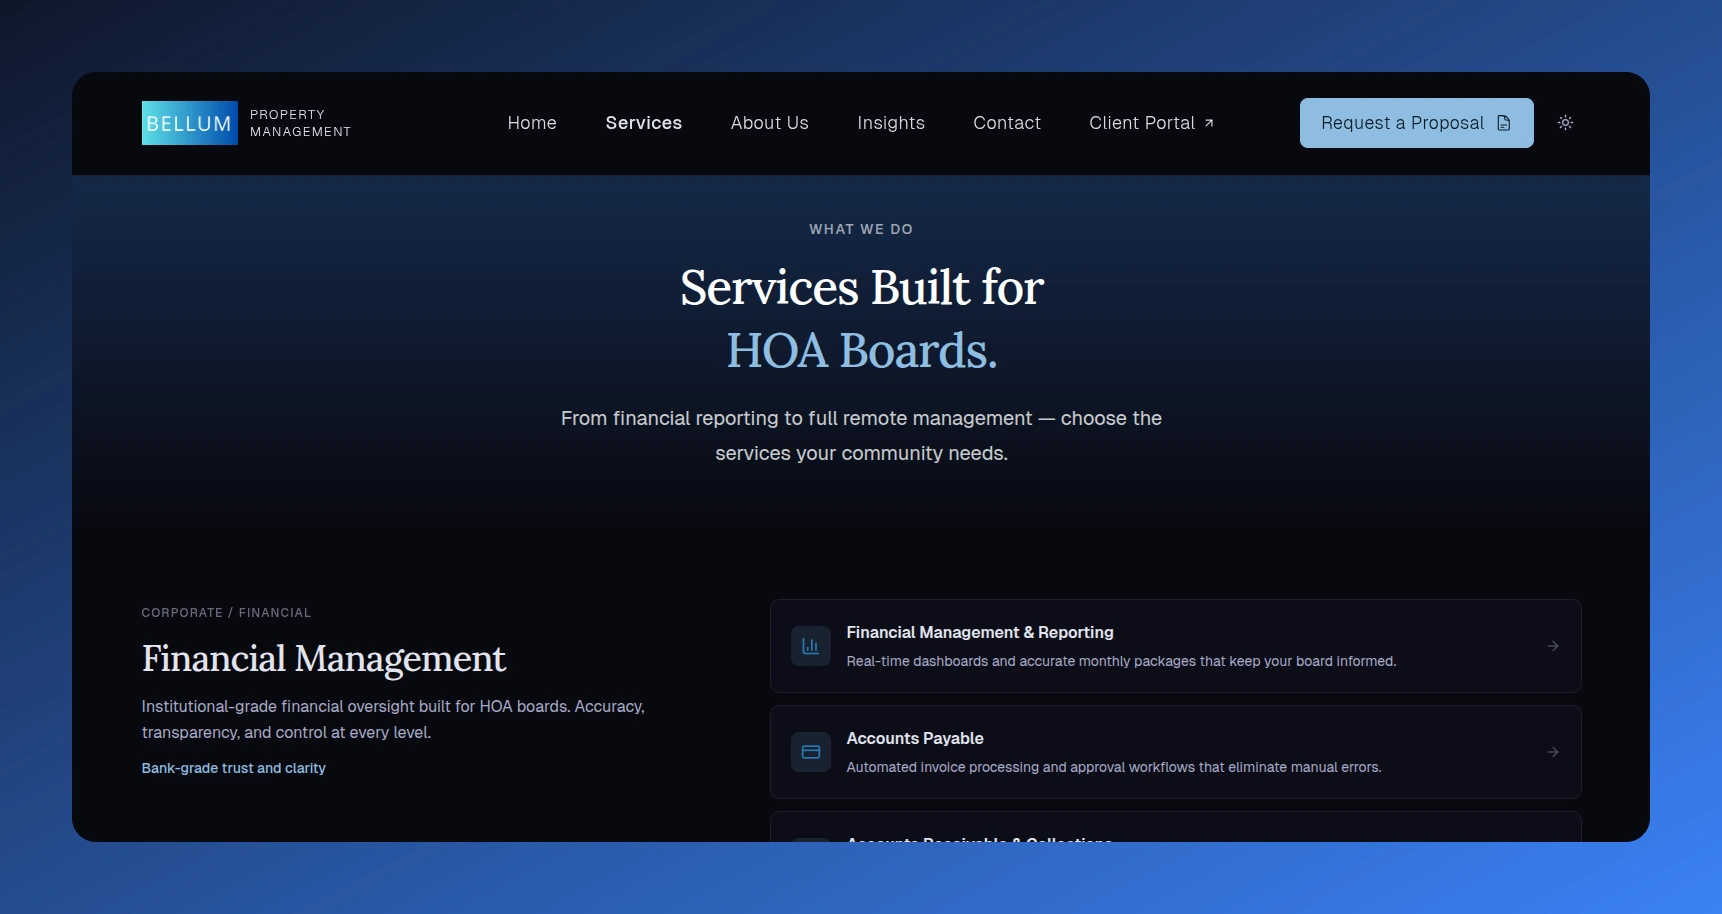Open the Client Portal link
This screenshot has height=914, width=1722.
tap(1152, 123)
